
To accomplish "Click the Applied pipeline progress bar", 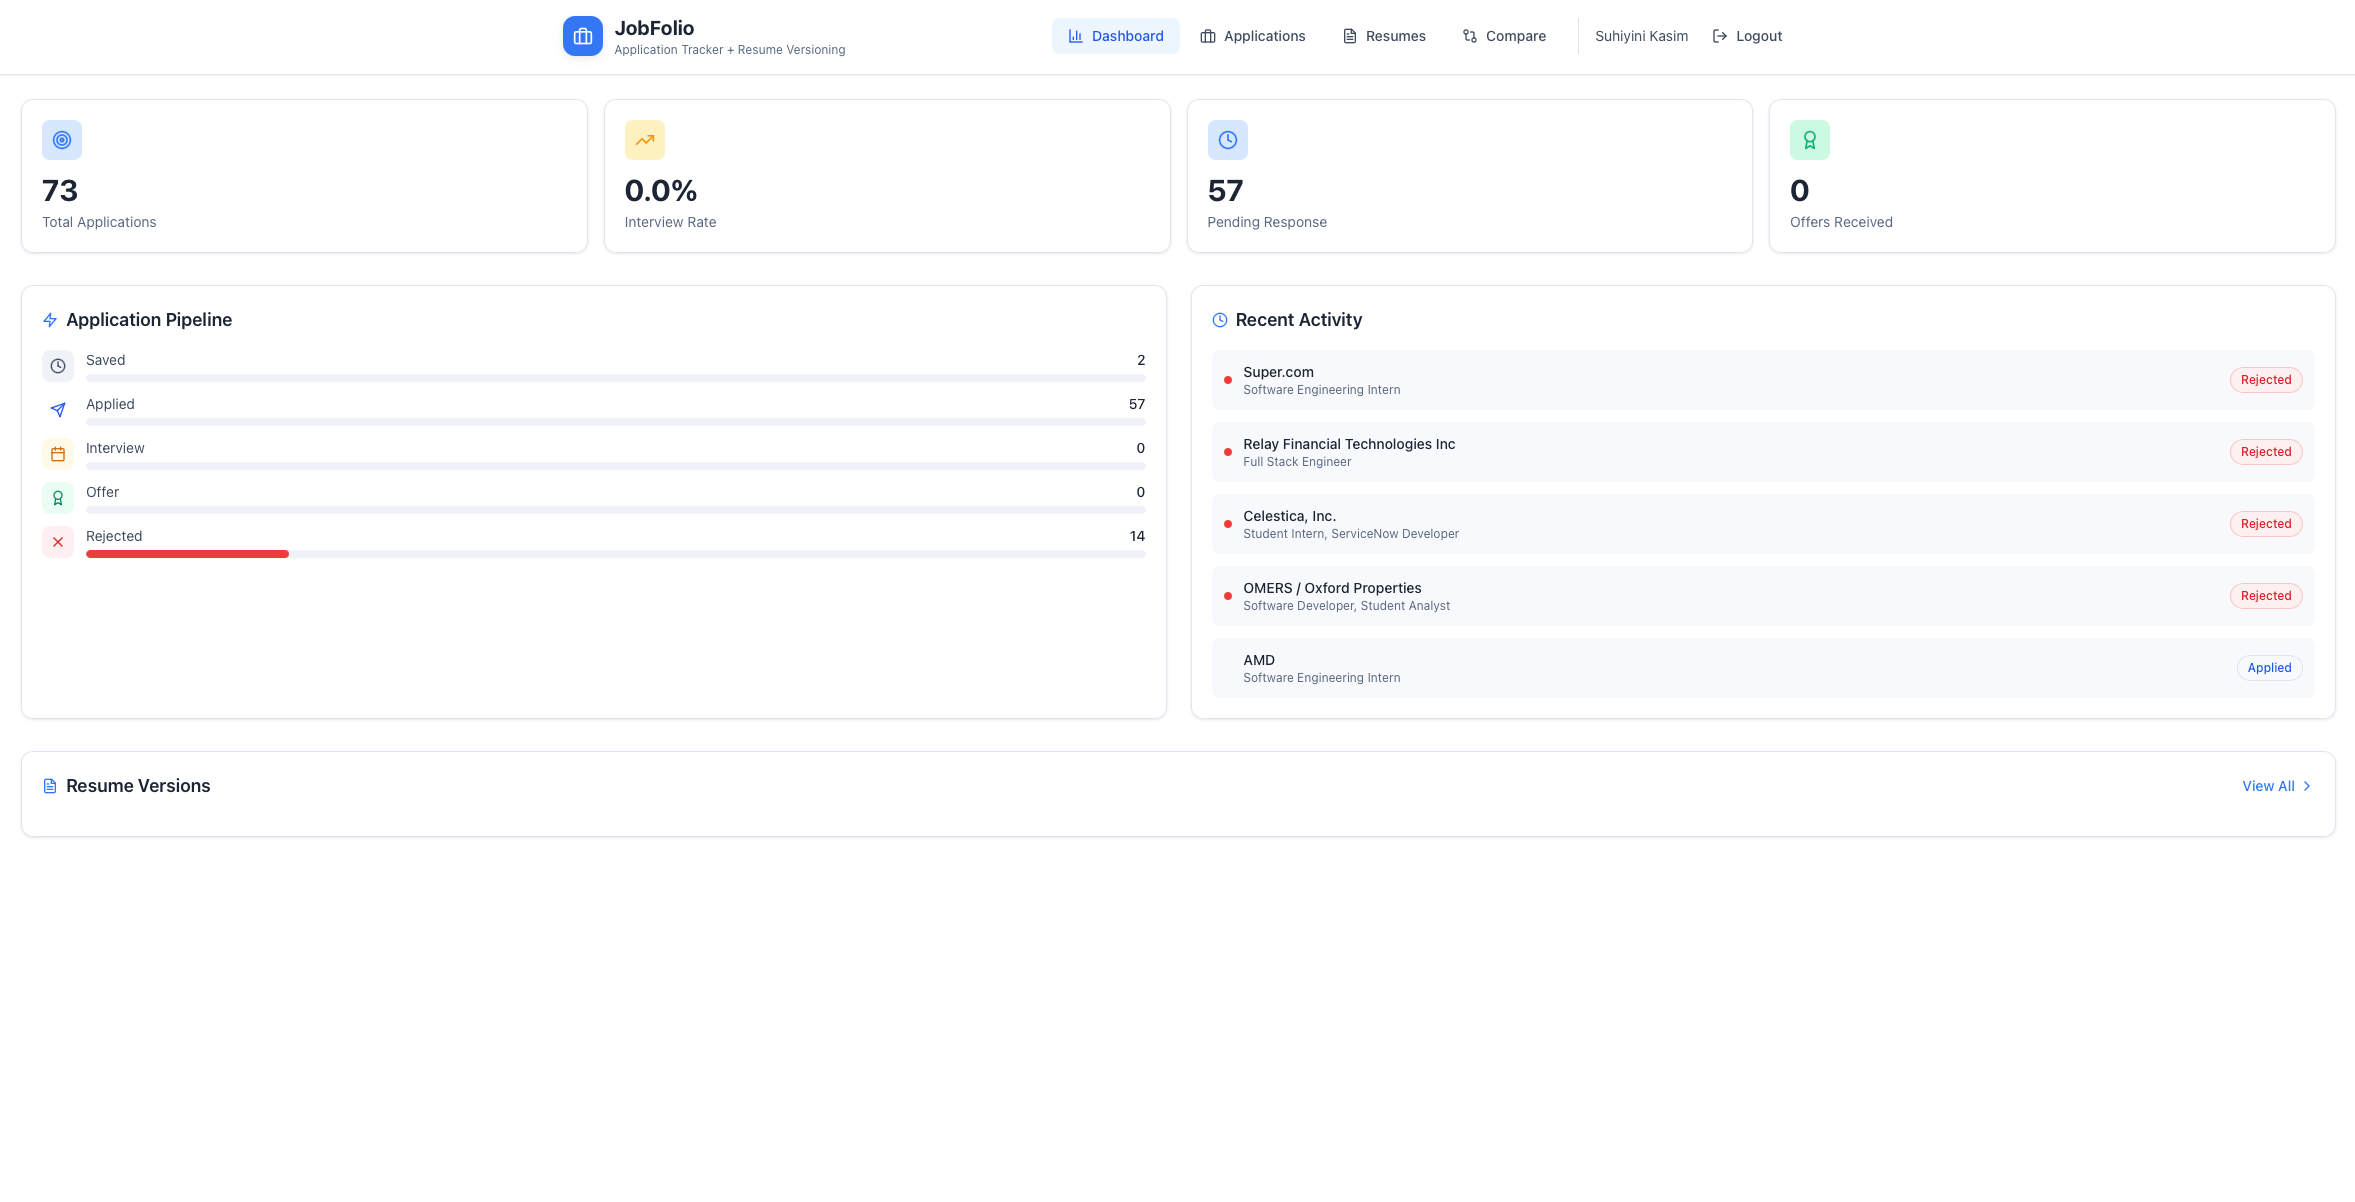I will point(616,422).
